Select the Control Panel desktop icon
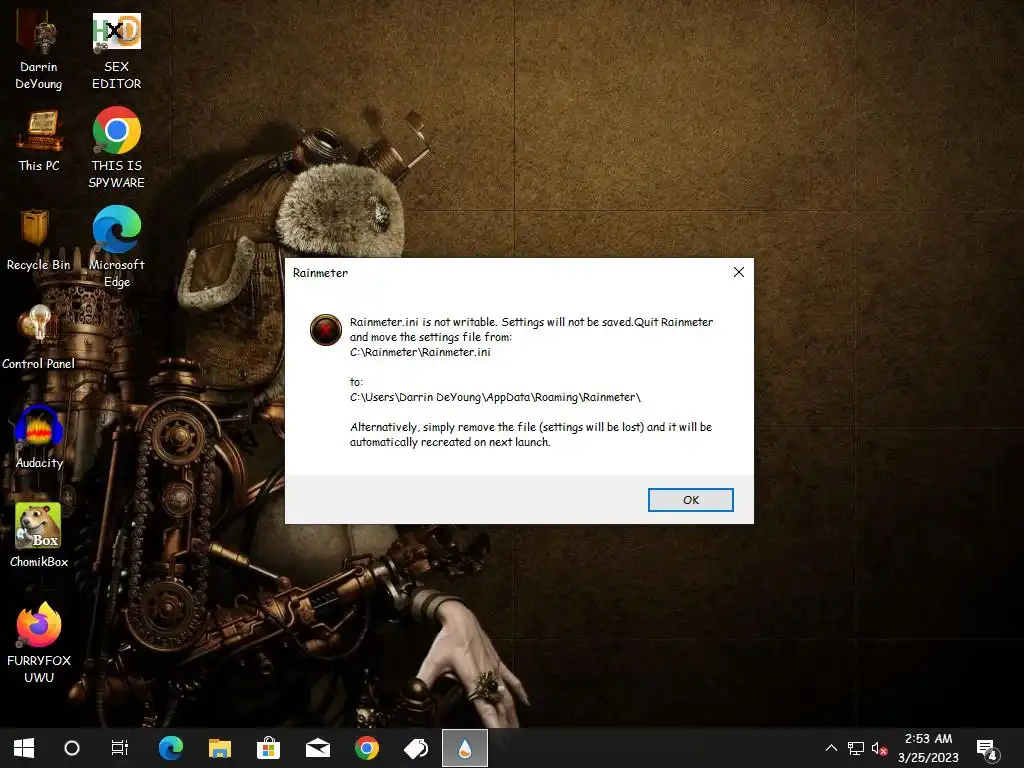The width and height of the screenshot is (1024, 768). 39,338
